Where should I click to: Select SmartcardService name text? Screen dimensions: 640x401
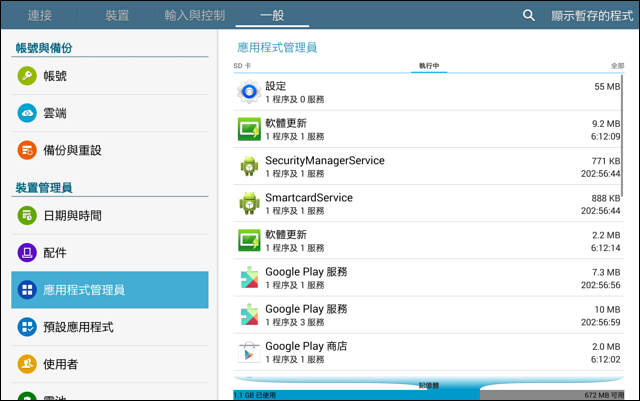(x=309, y=198)
